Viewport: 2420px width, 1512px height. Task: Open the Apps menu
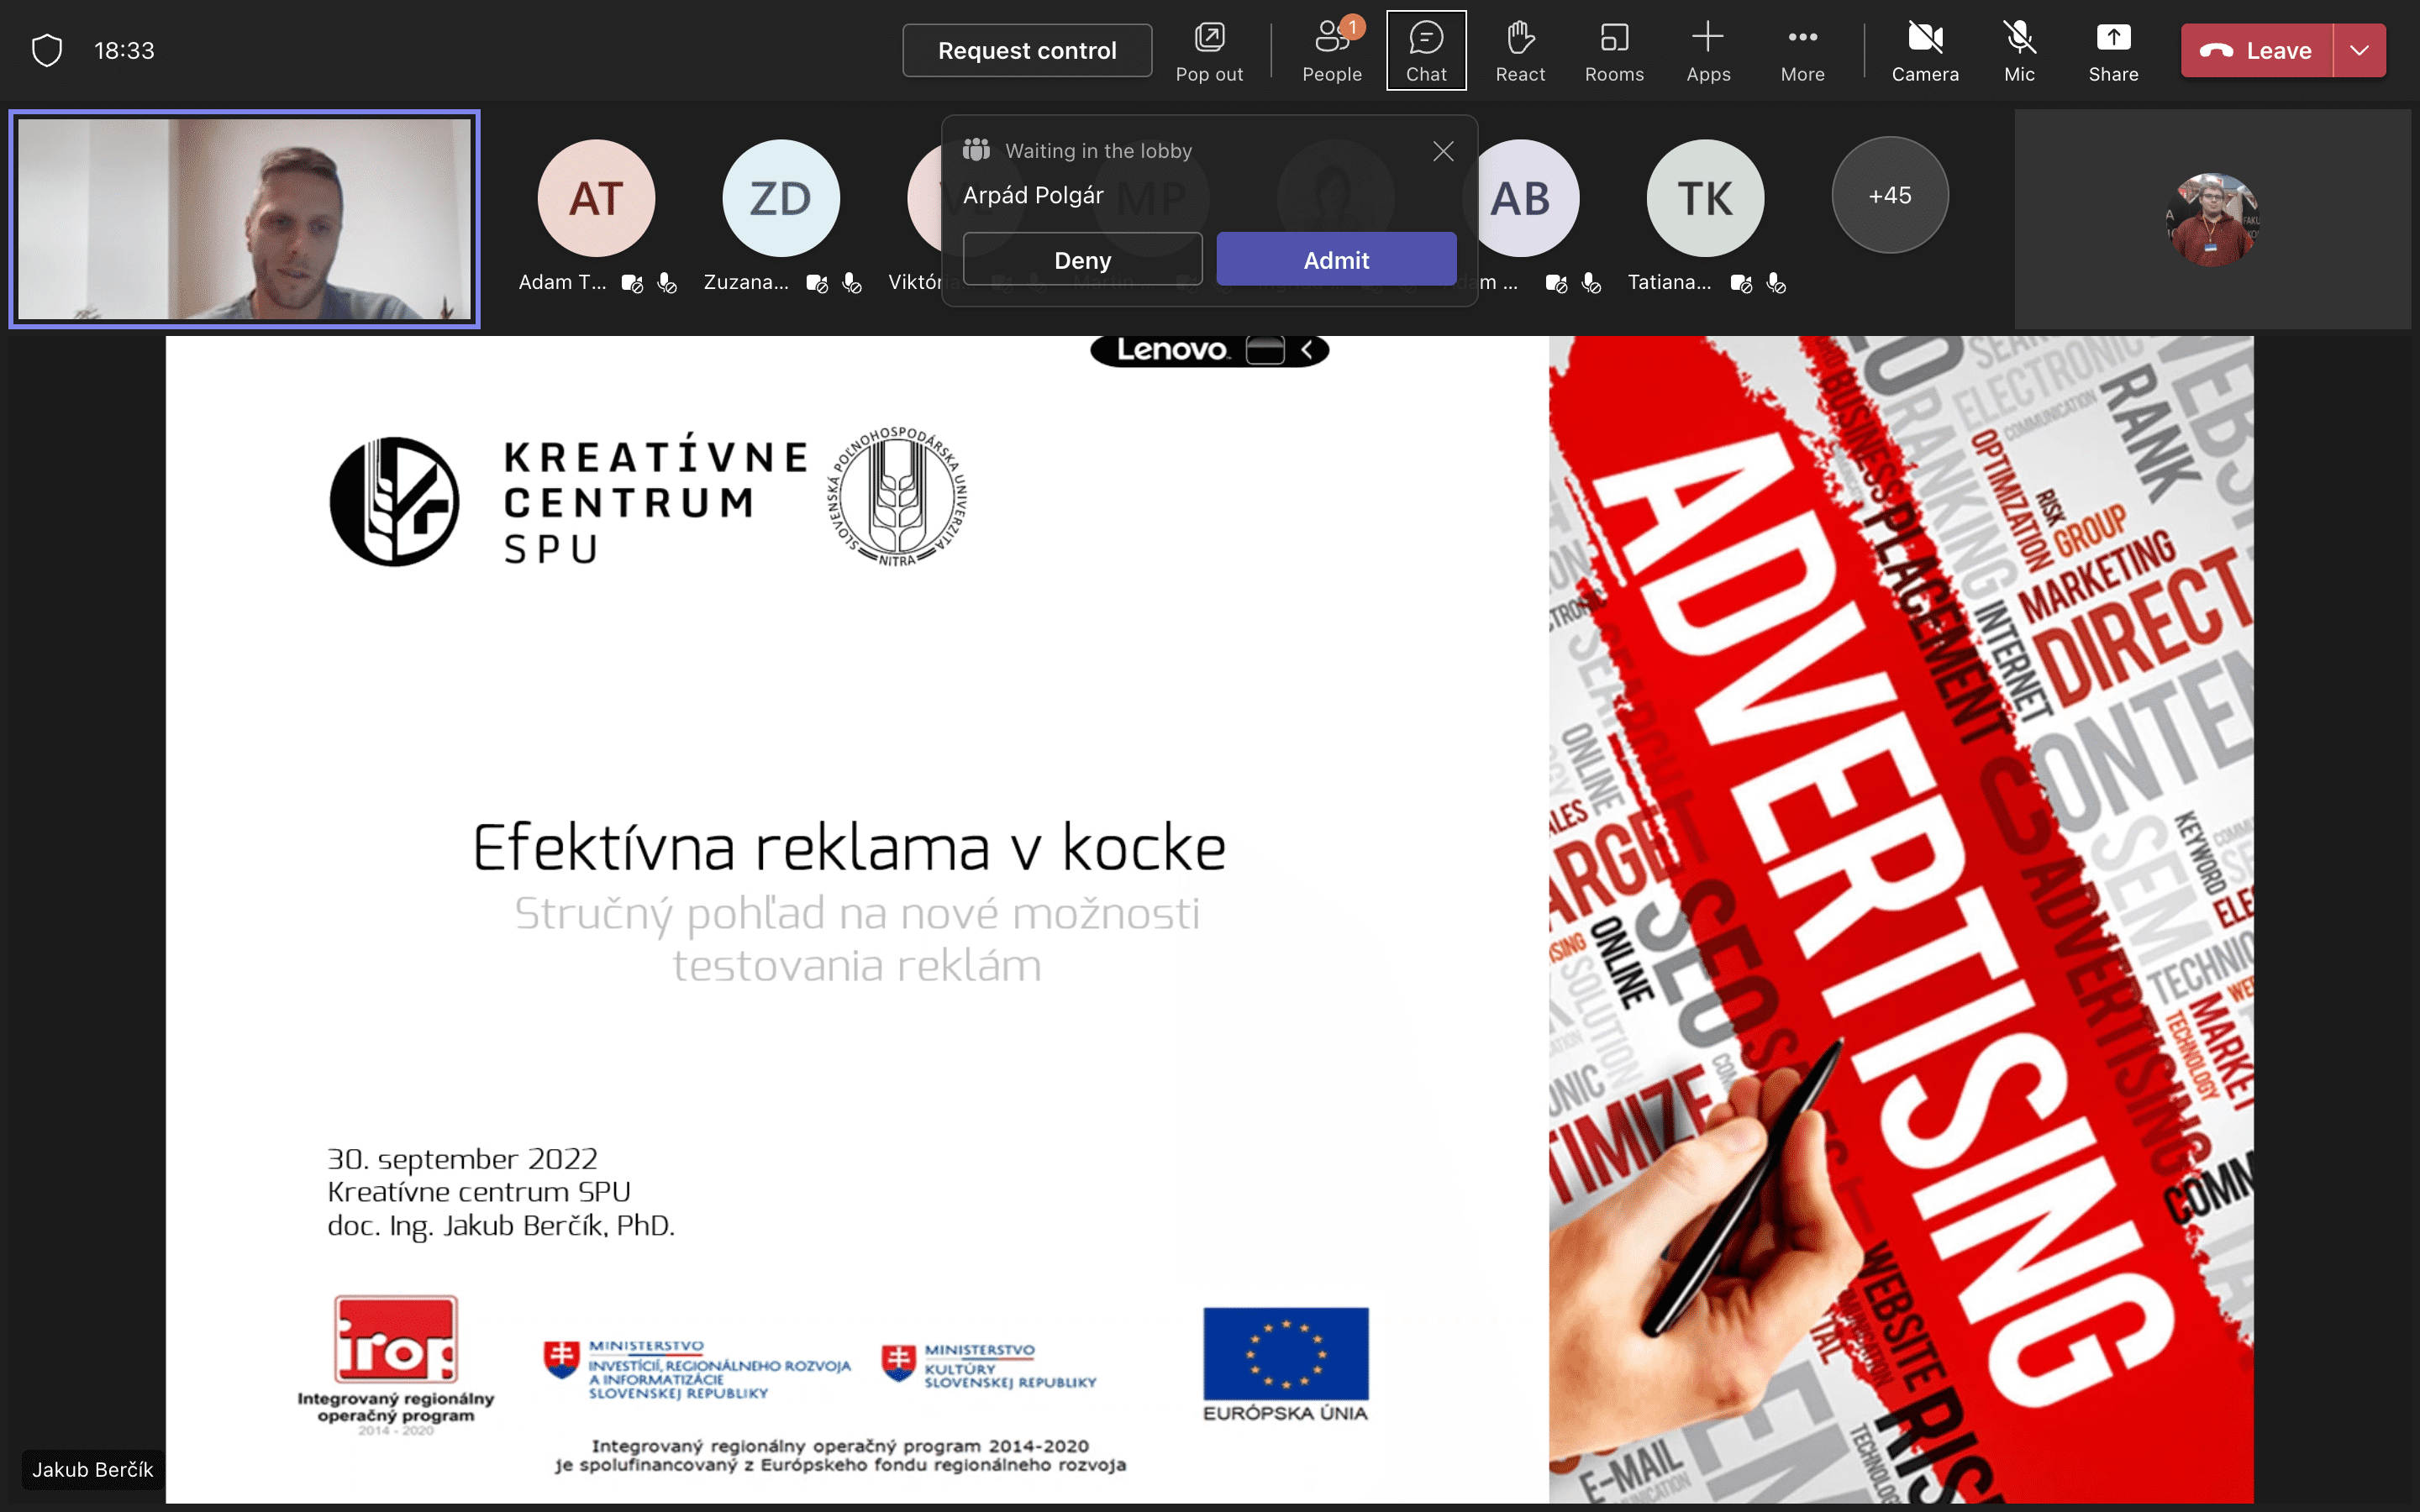point(1708,51)
